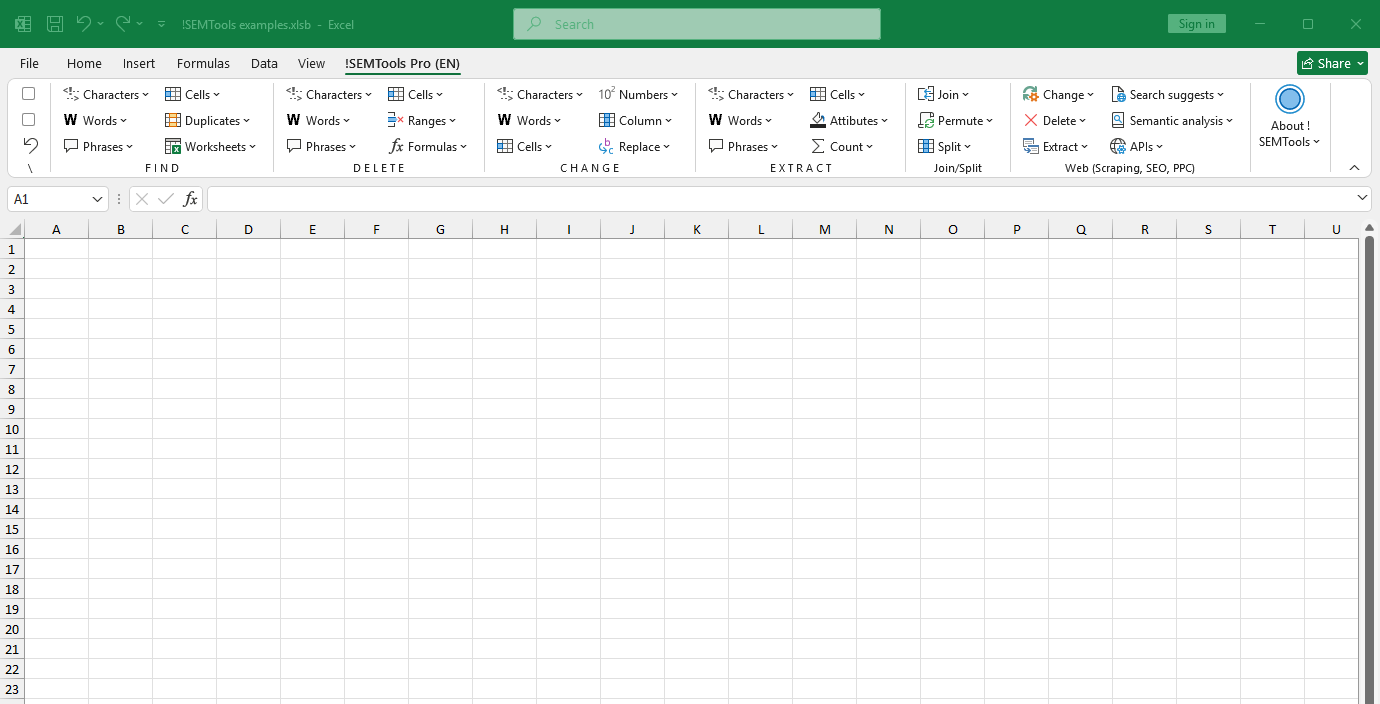Viewport: 1380px width, 704px height.
Task: Select the Permute tool in Join/Split group
Action: (956, 120)
